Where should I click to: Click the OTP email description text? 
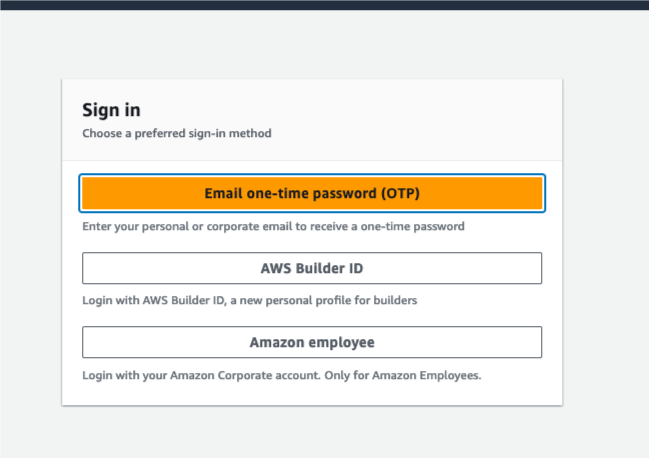pyautogui.click(x=273, y=226)
